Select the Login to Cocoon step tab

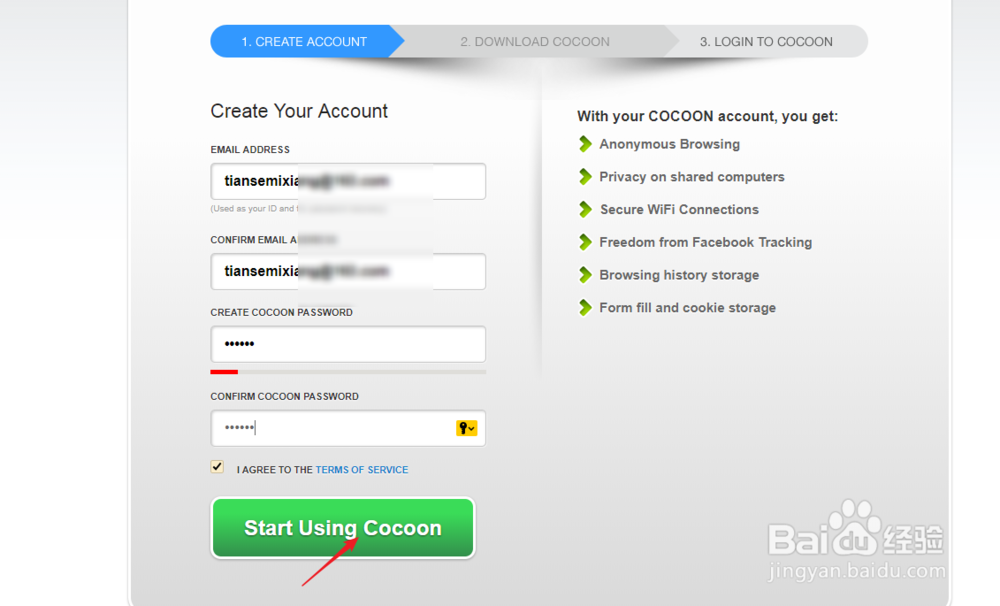[x=765, y=42]
